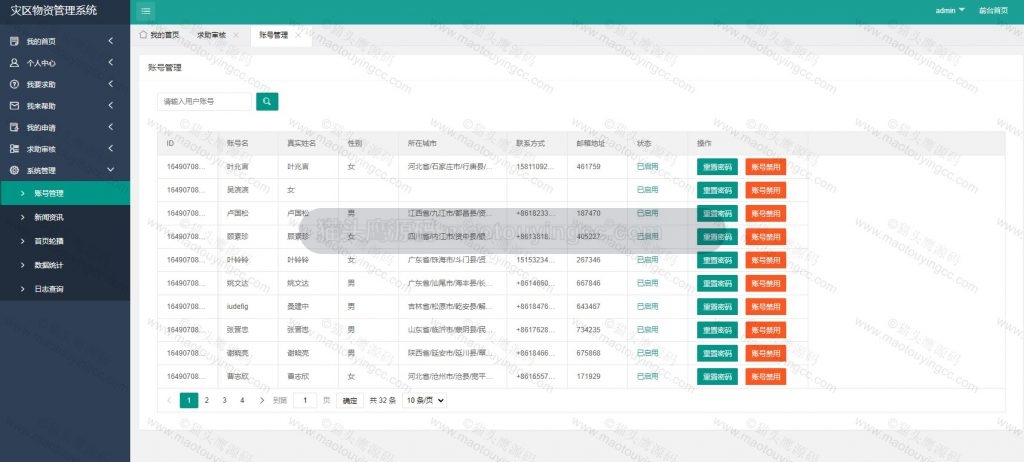Expand the 个人中心 sidebar chevron
The width and height of the screenshot is (1024, 462).
click(x=111, y=63)
